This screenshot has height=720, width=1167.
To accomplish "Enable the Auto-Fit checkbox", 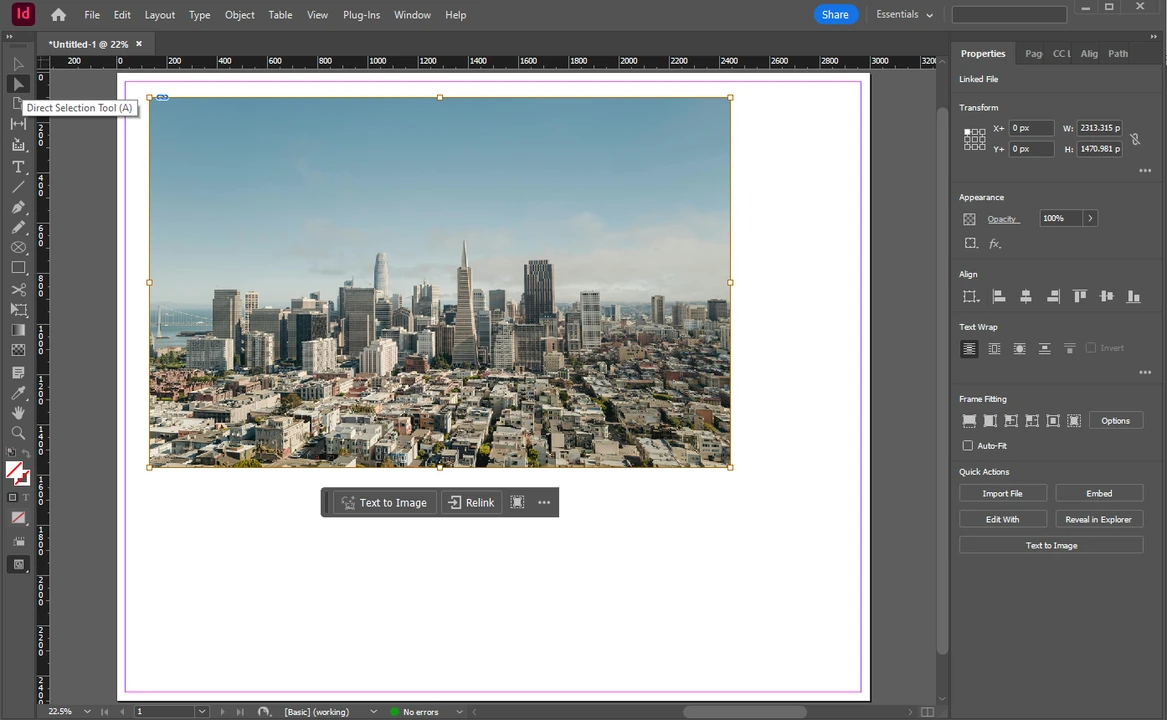I will tap(968, 445).
